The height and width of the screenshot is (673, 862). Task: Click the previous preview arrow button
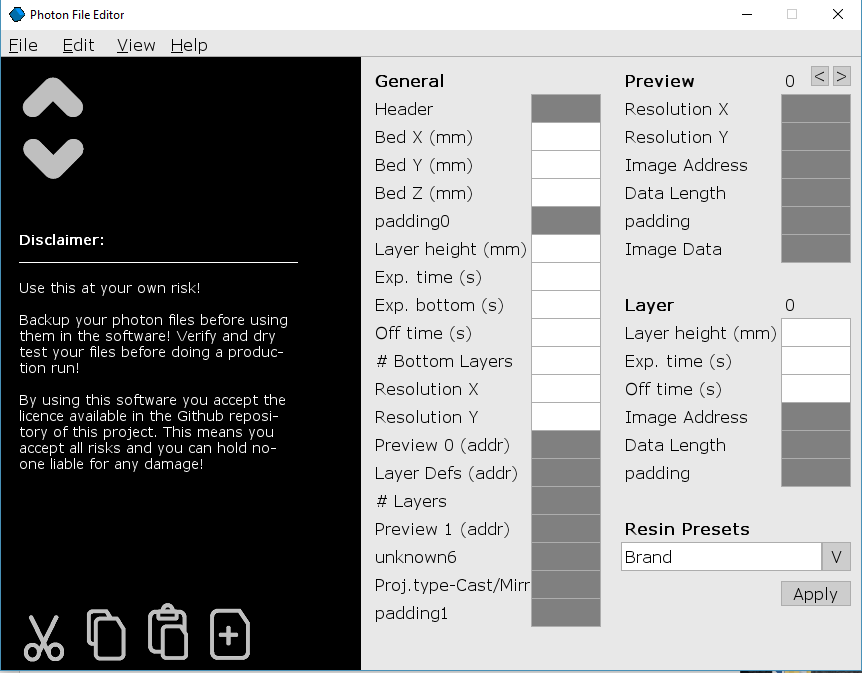(x=817, y=76)
